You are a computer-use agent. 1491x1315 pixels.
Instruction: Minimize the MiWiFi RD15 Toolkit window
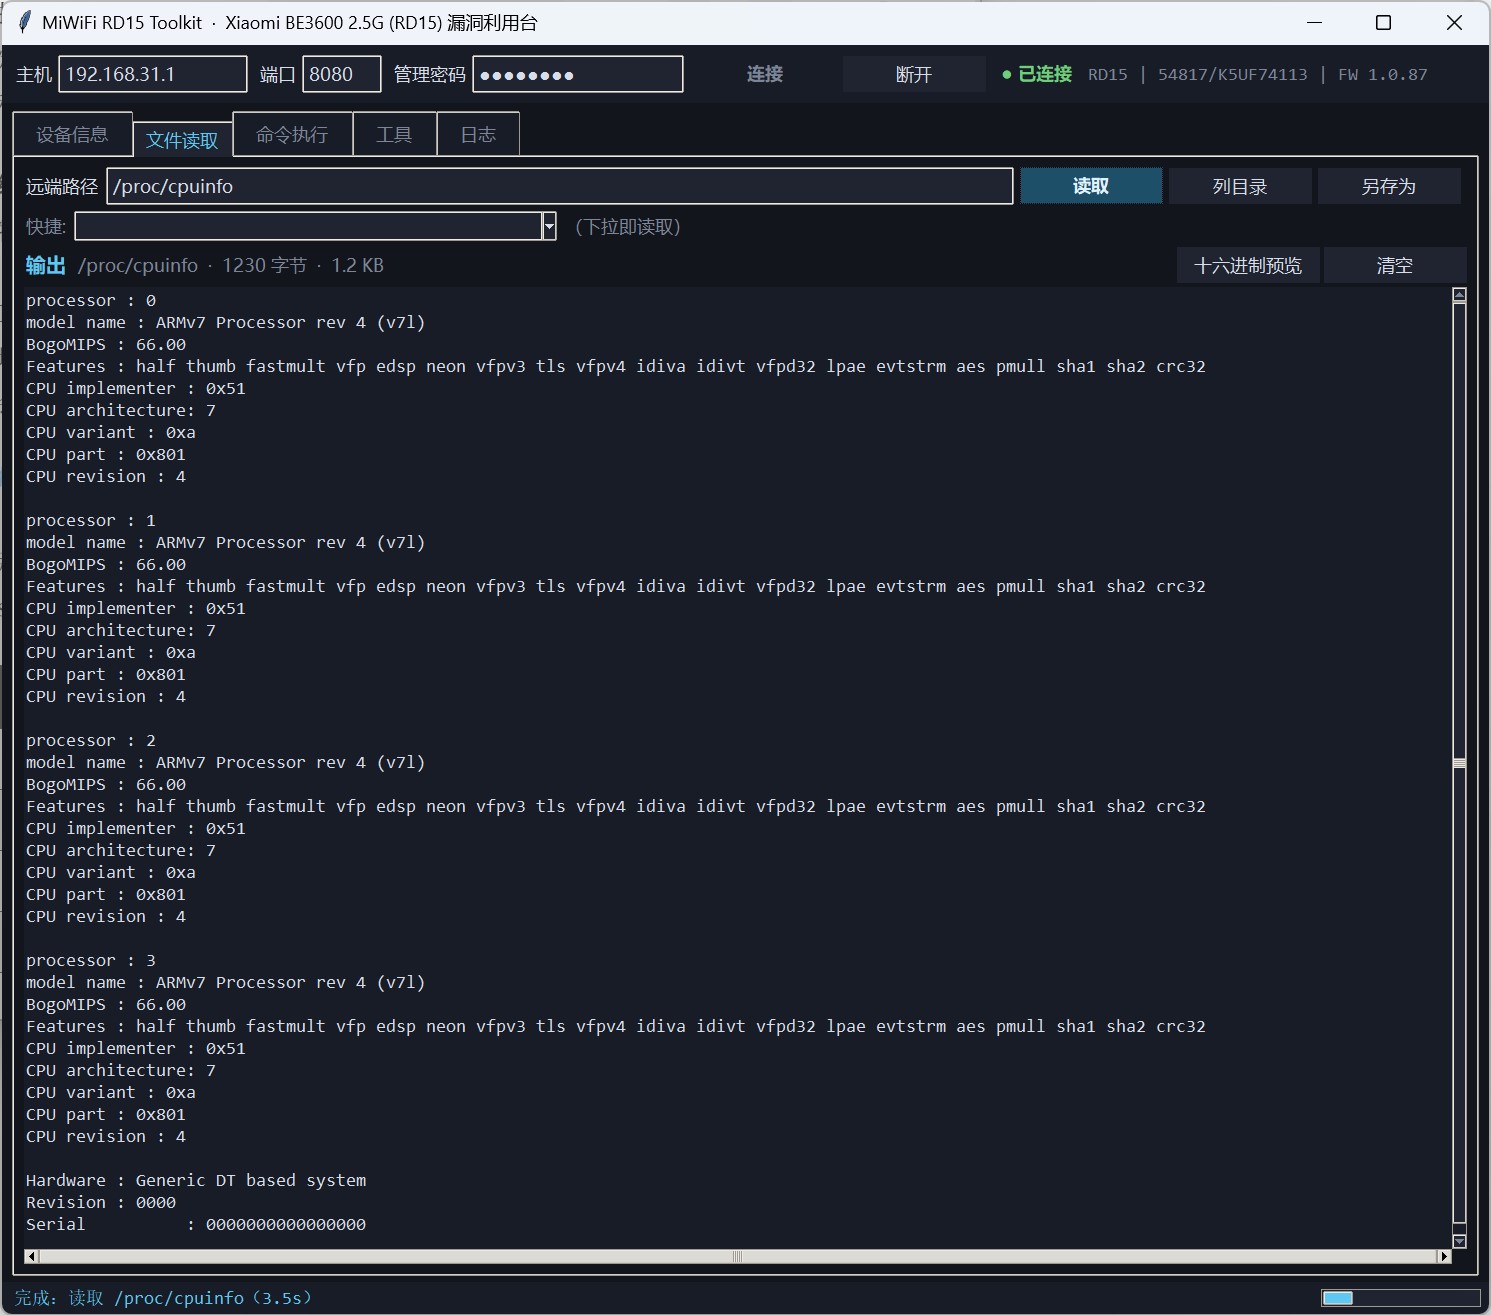pyautogui.click(x=1314, y=22)
